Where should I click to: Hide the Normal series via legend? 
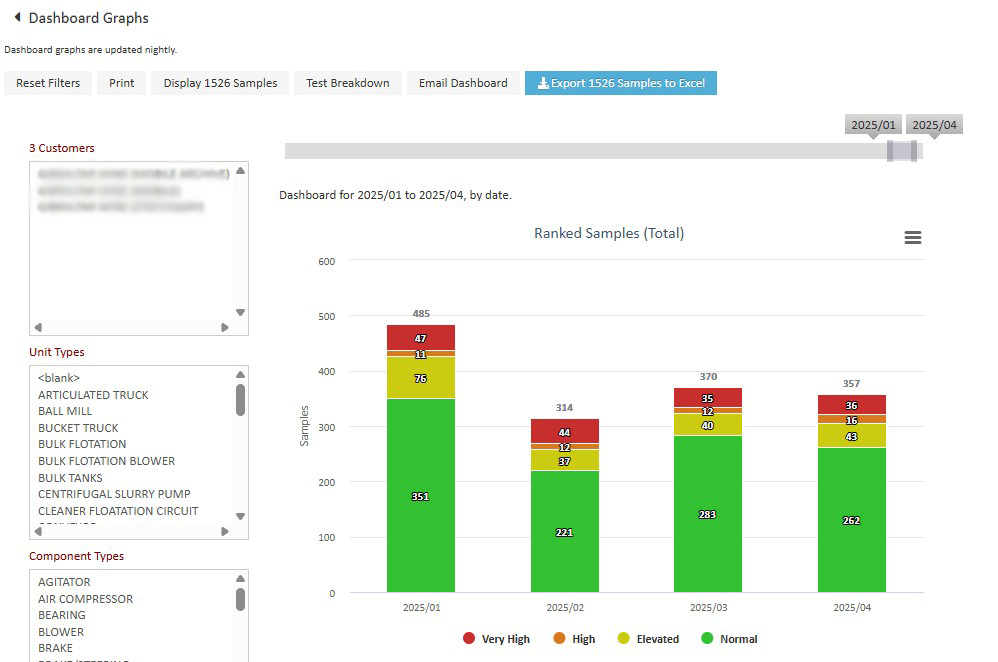point(729,639)
